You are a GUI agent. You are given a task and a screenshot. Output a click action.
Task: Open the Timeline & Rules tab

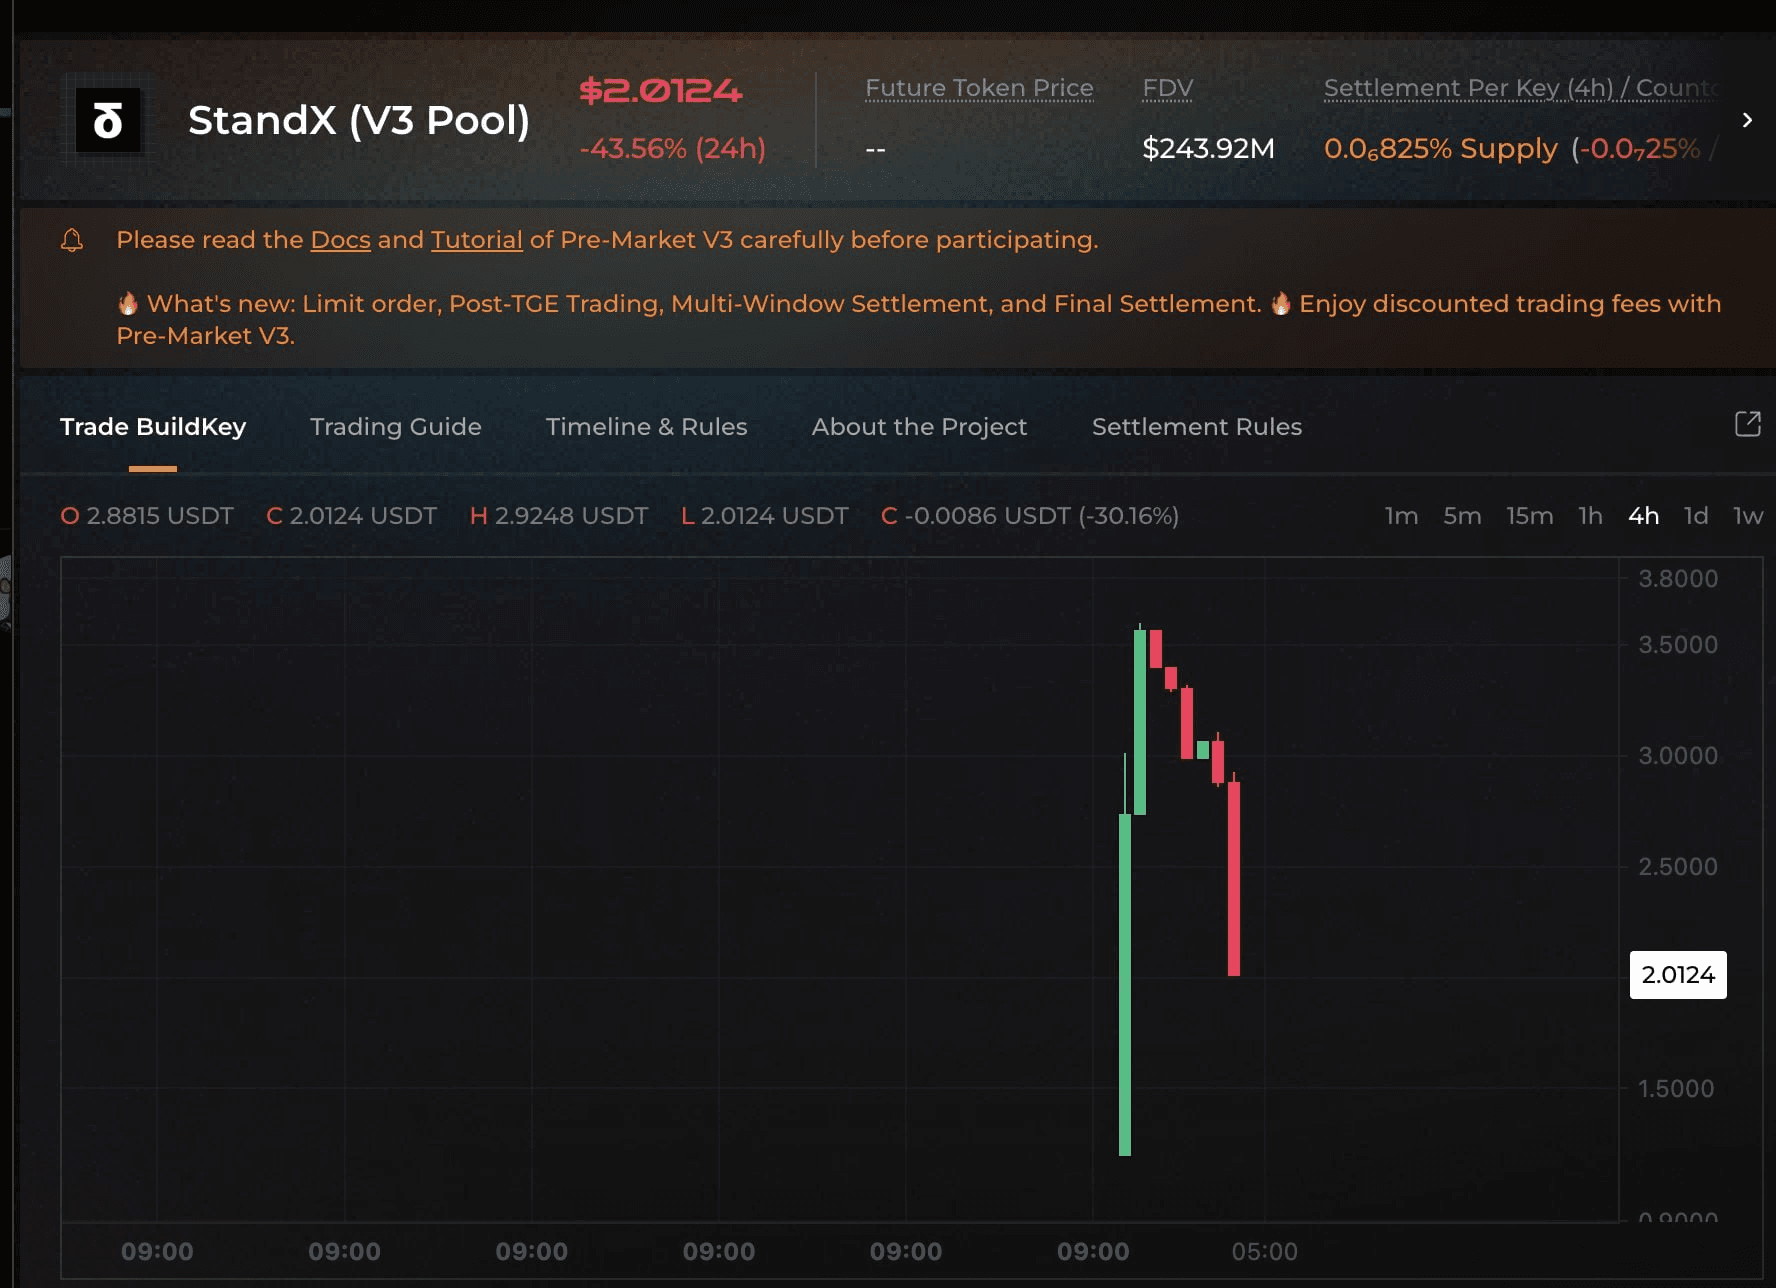click(x=647, y=427)
